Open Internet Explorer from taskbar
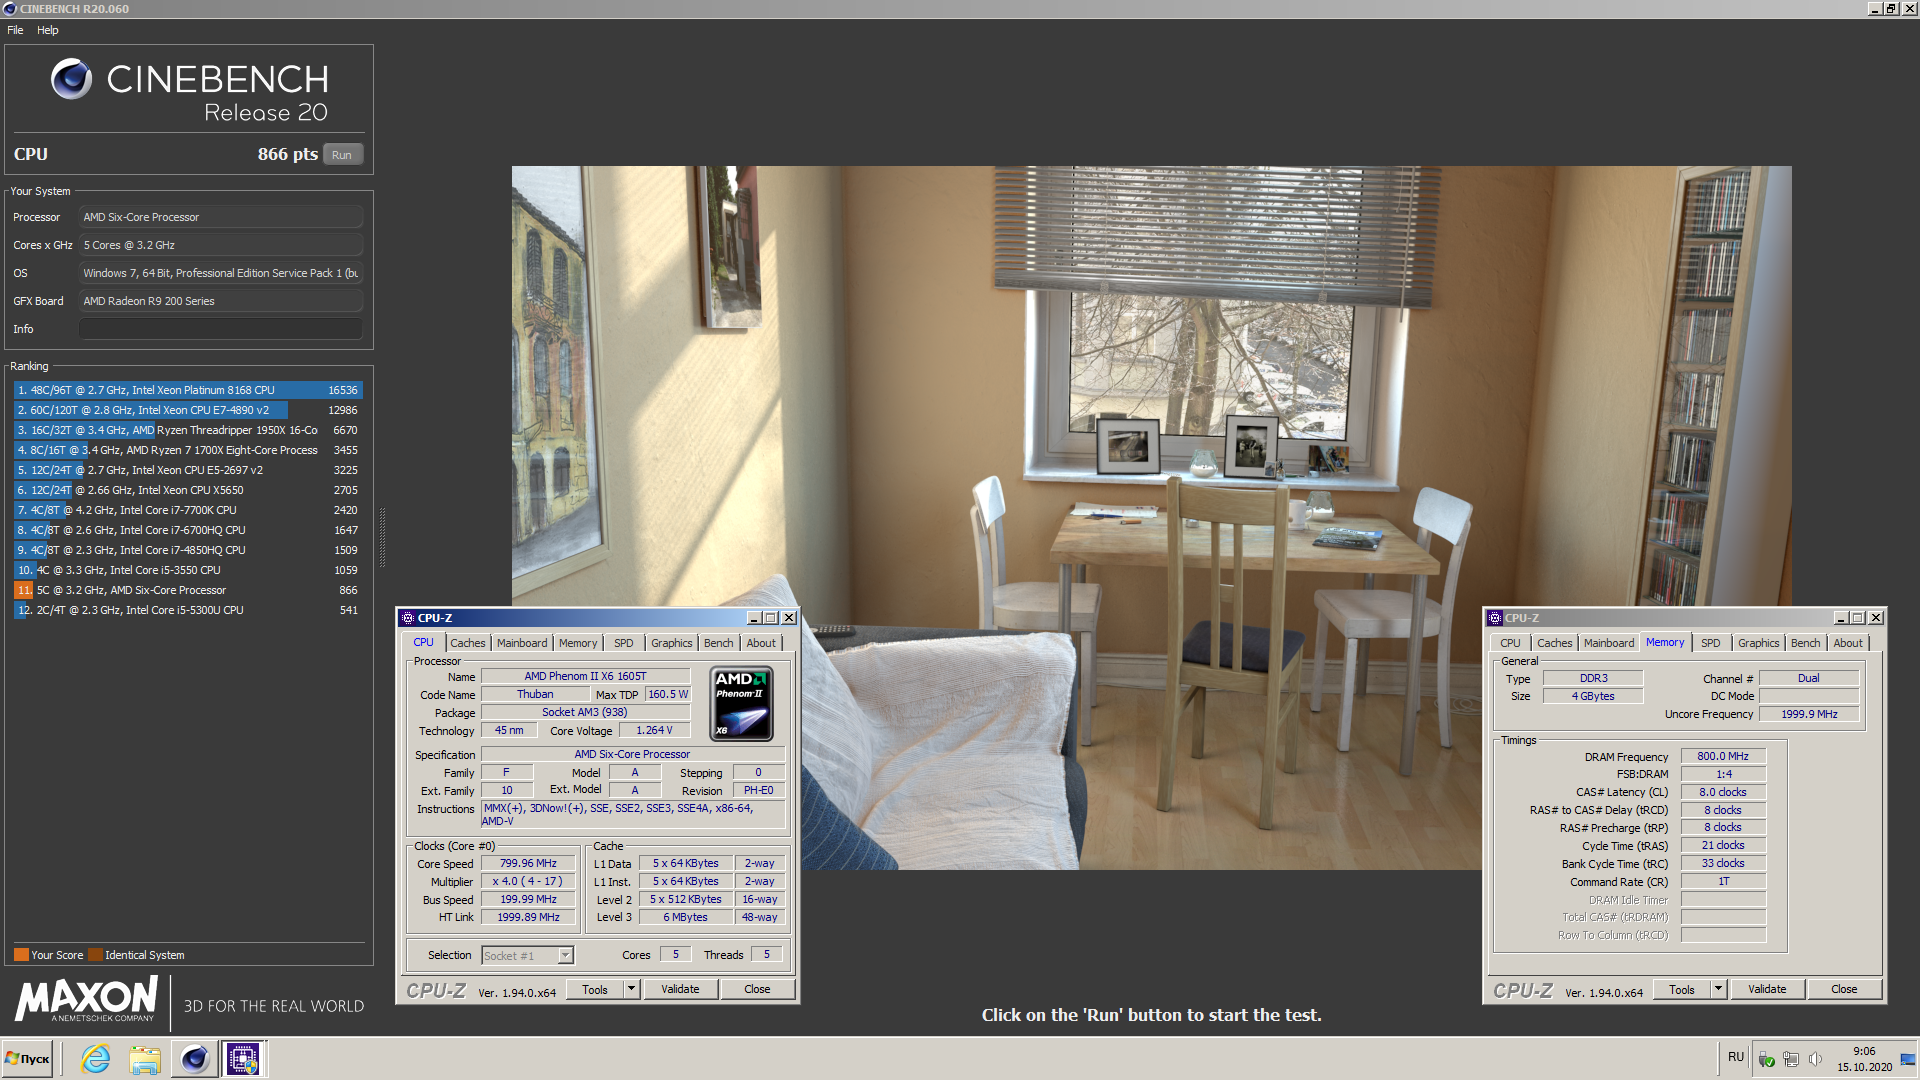1920x1080 pixels. point(96,1059)
